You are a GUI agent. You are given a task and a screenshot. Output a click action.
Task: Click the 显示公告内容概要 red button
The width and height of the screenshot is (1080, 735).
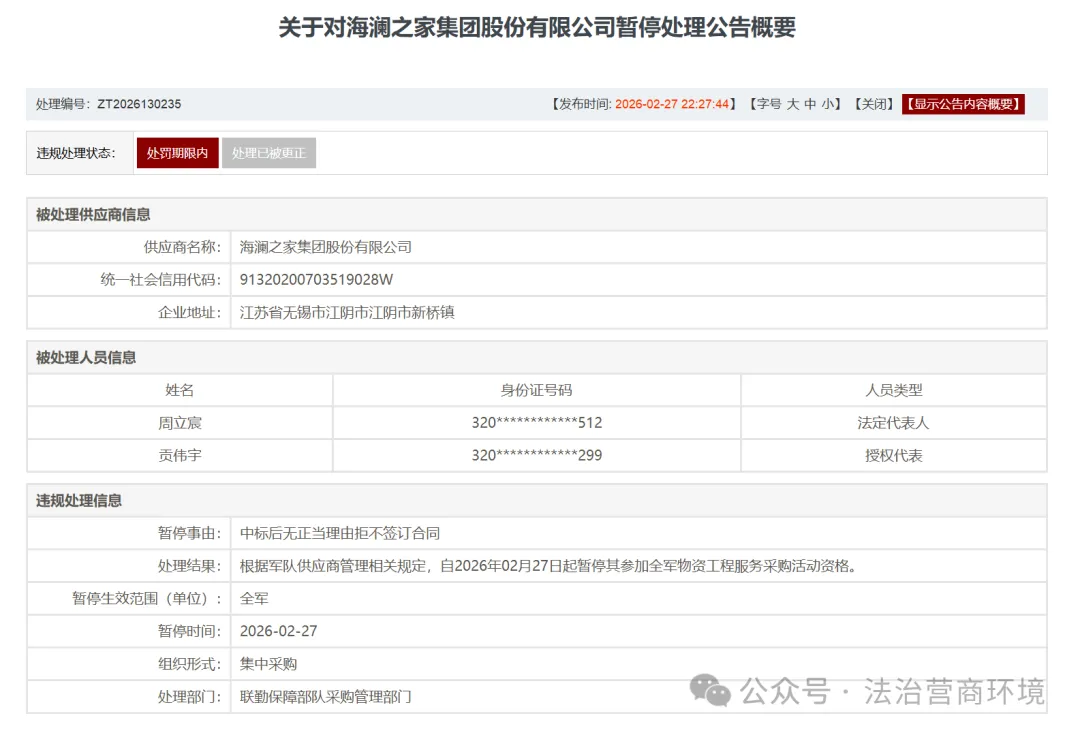[963, 104]
